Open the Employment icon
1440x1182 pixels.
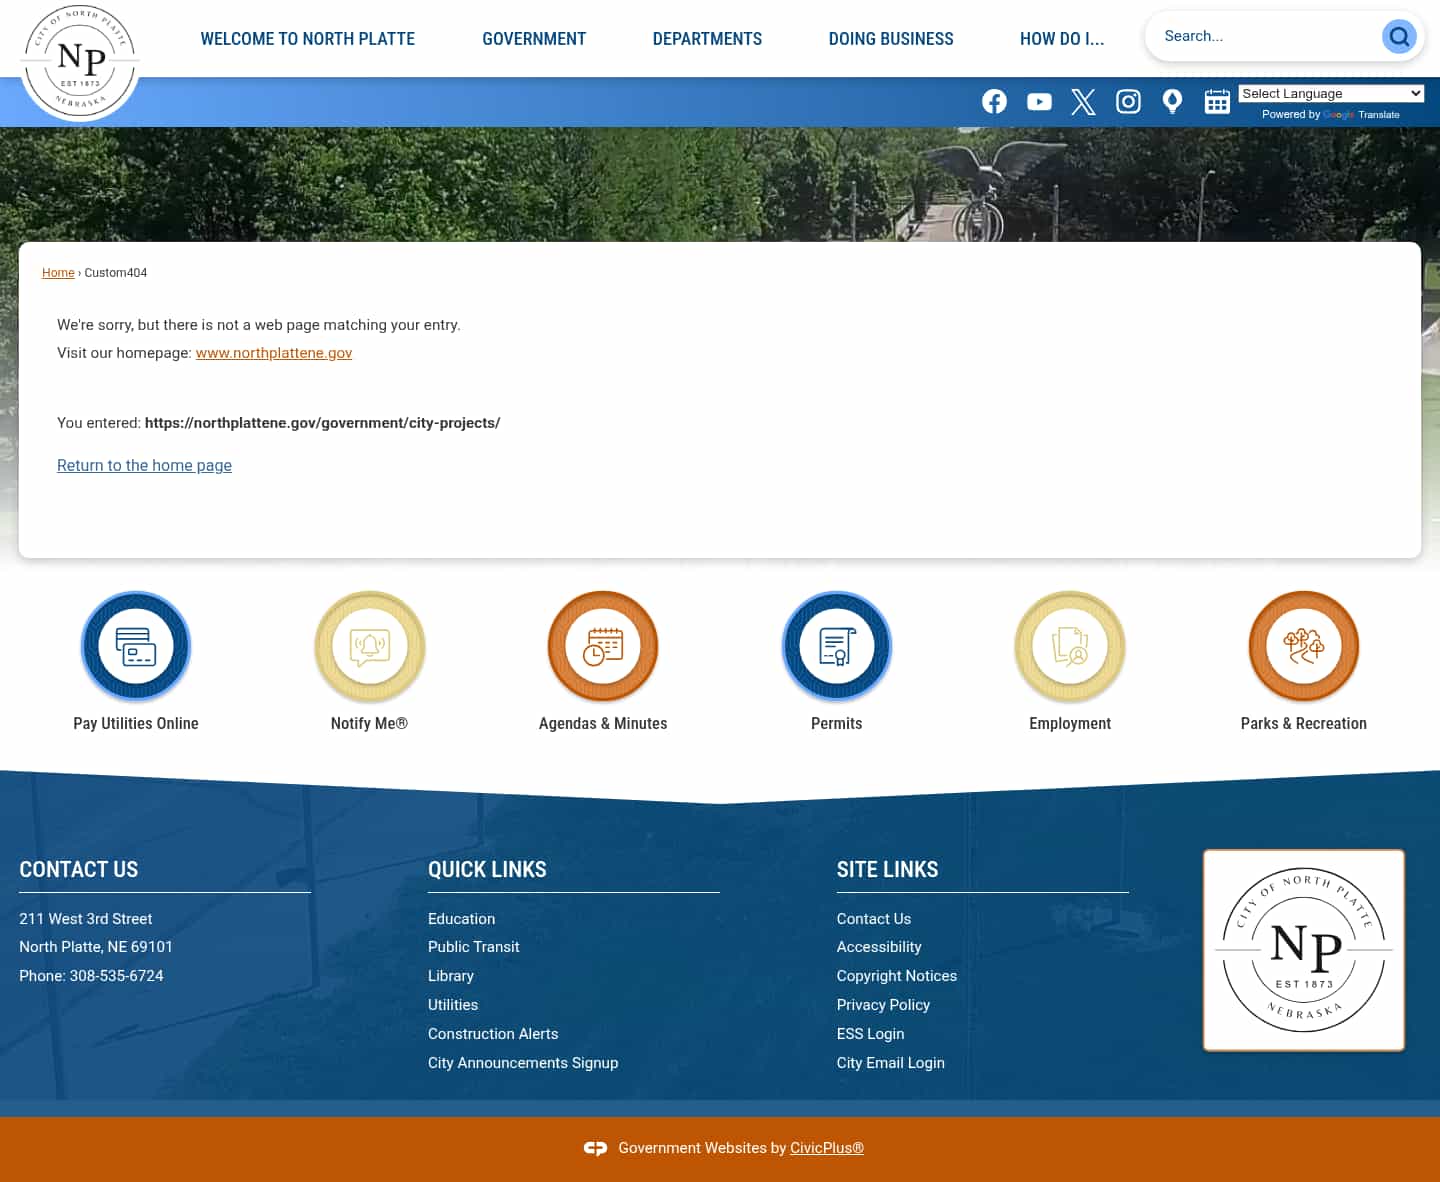pos(1070,646)
